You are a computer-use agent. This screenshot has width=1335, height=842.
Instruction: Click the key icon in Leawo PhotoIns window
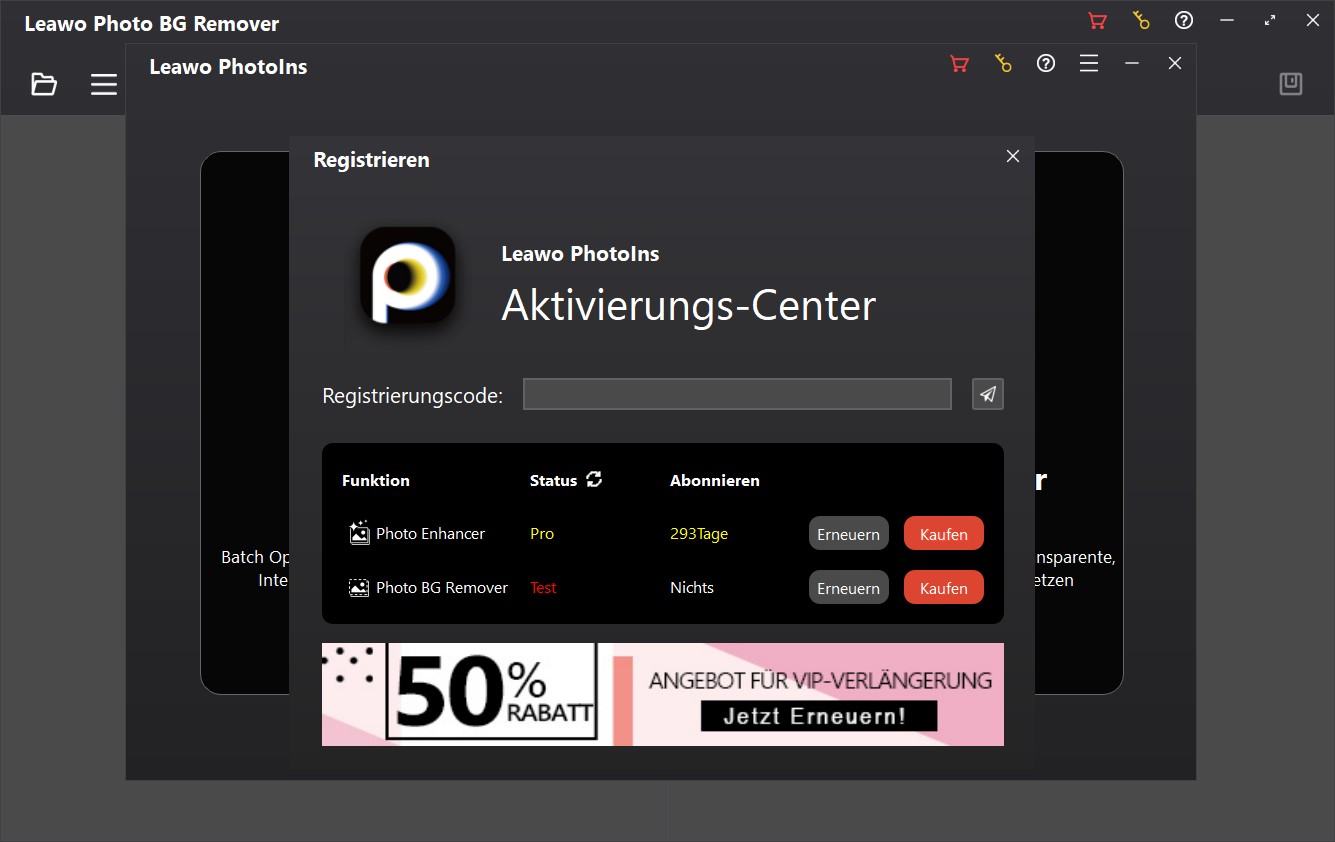click(1004, 64)
